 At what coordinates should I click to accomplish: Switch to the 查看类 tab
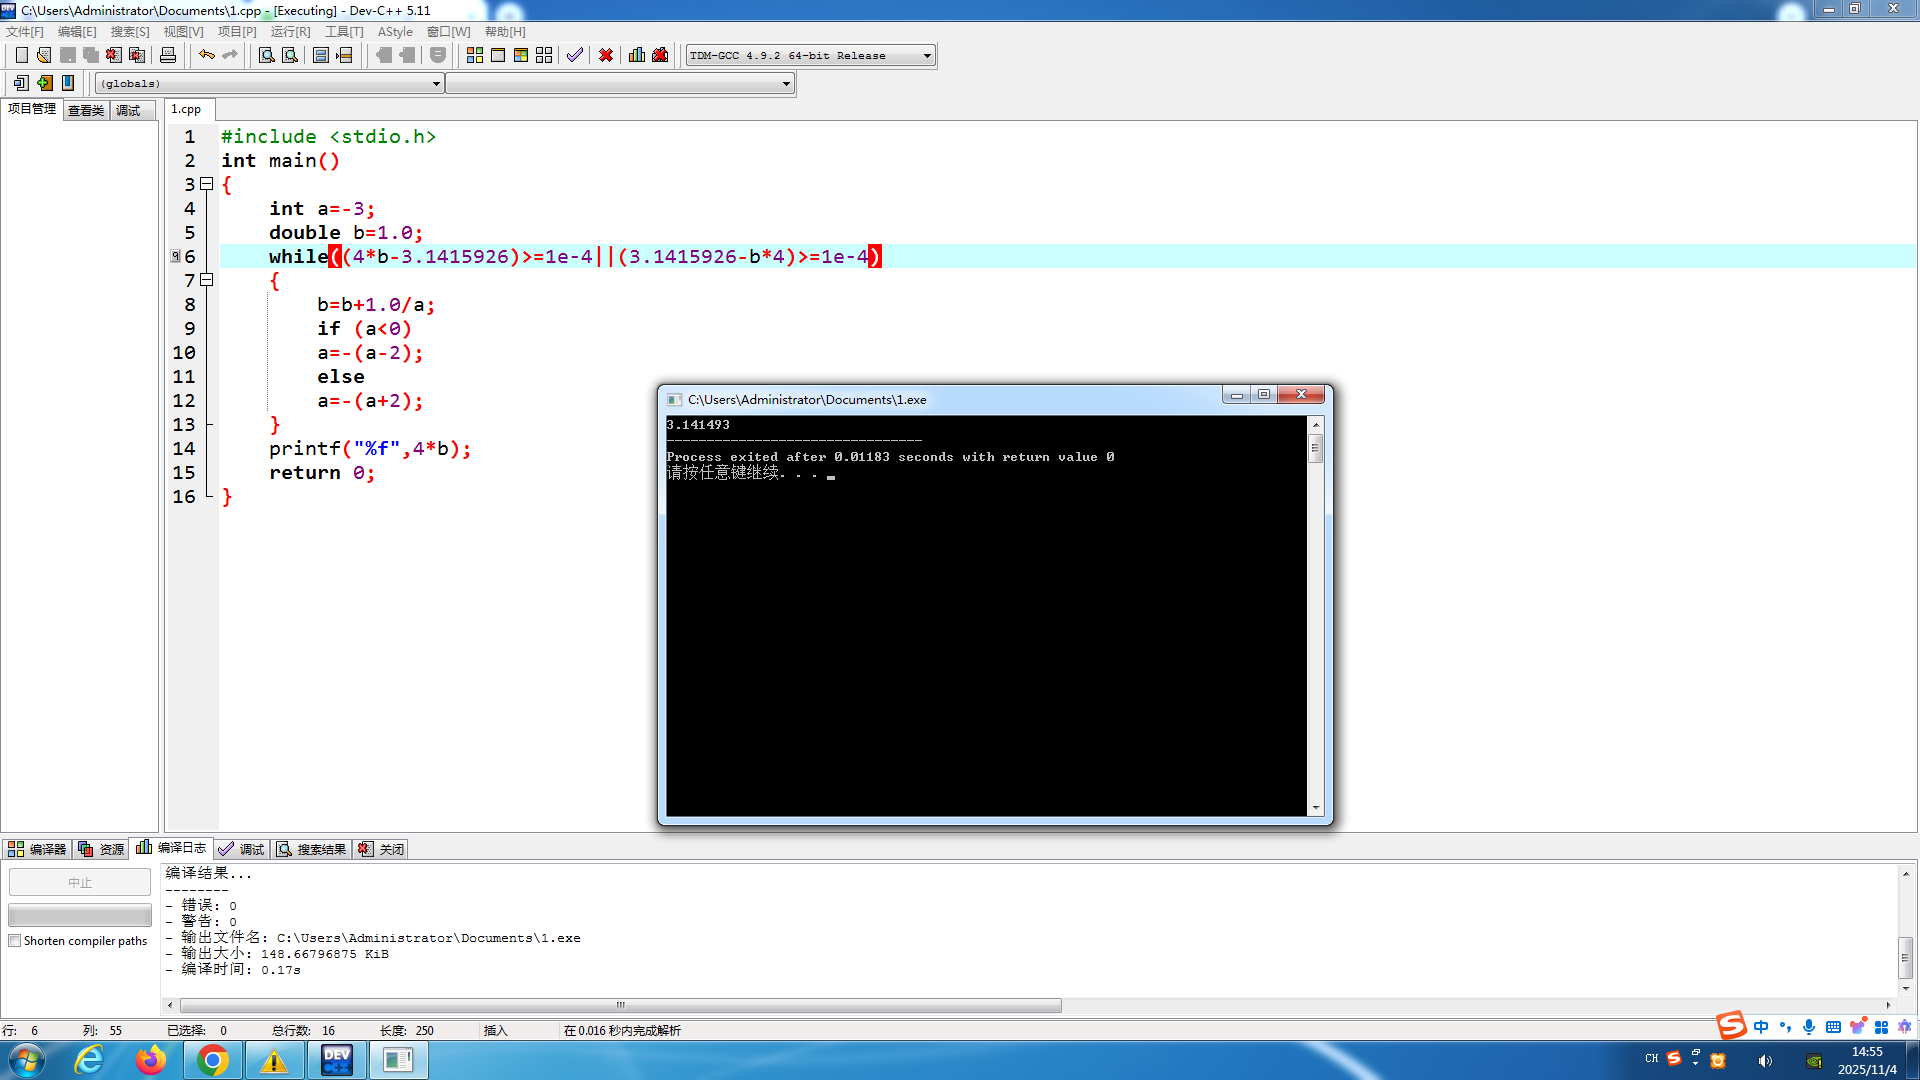pyautogui.click(x=86, y=110)
